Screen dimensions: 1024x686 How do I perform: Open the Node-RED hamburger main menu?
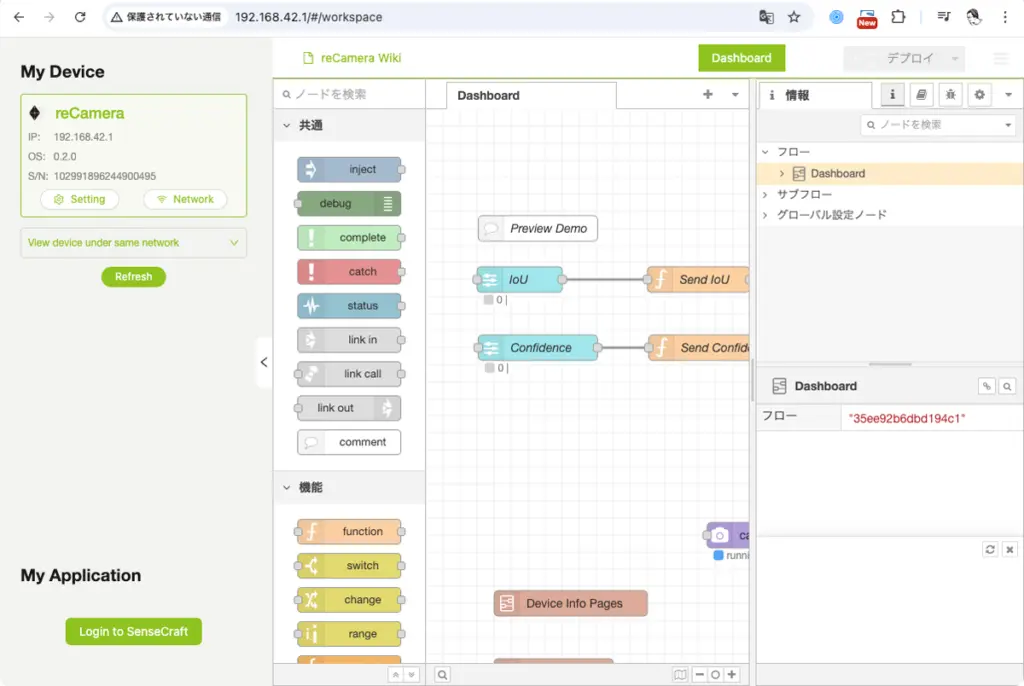tap(1001, 58)
